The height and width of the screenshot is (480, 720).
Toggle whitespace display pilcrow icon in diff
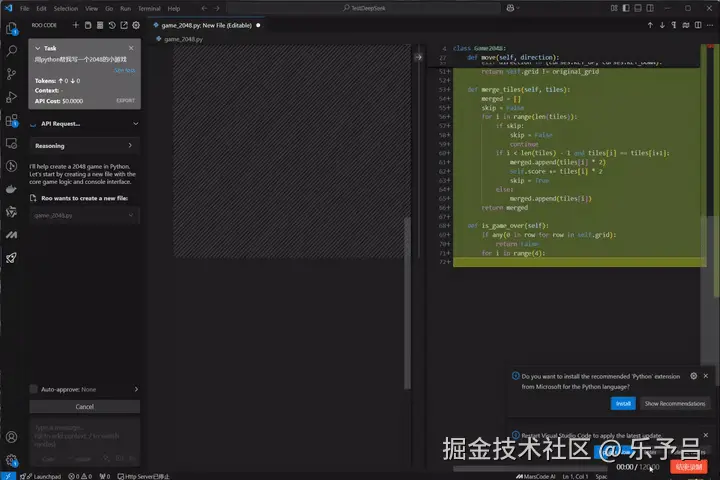[674, 25]
